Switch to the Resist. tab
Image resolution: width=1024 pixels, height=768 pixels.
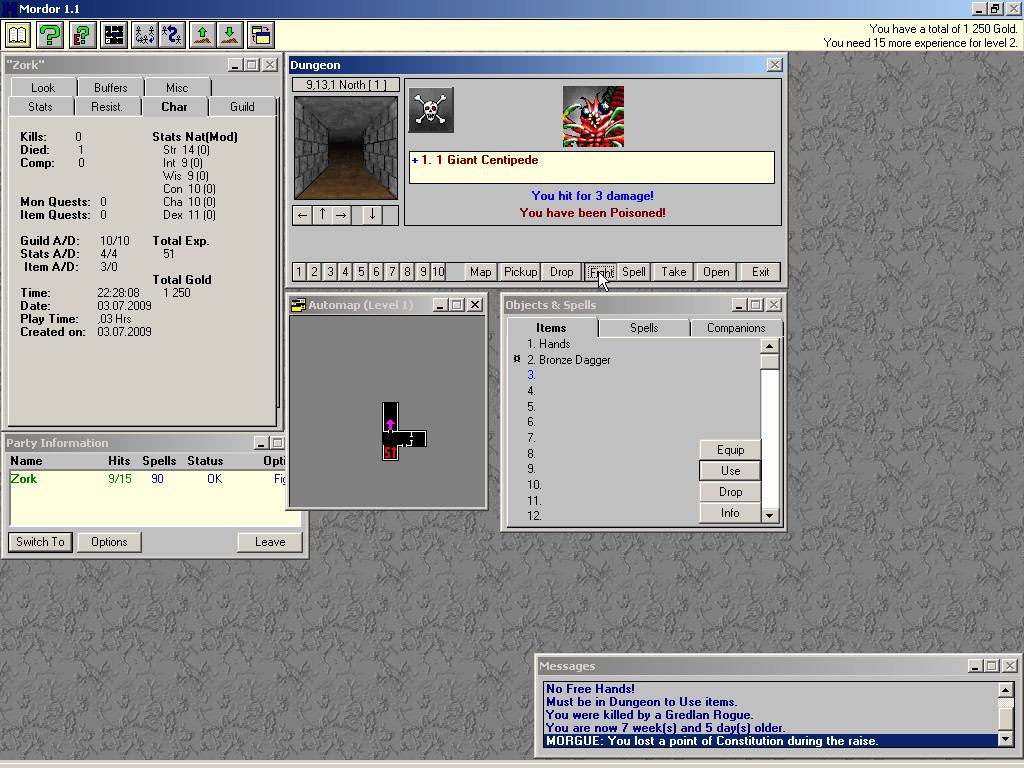107,107
